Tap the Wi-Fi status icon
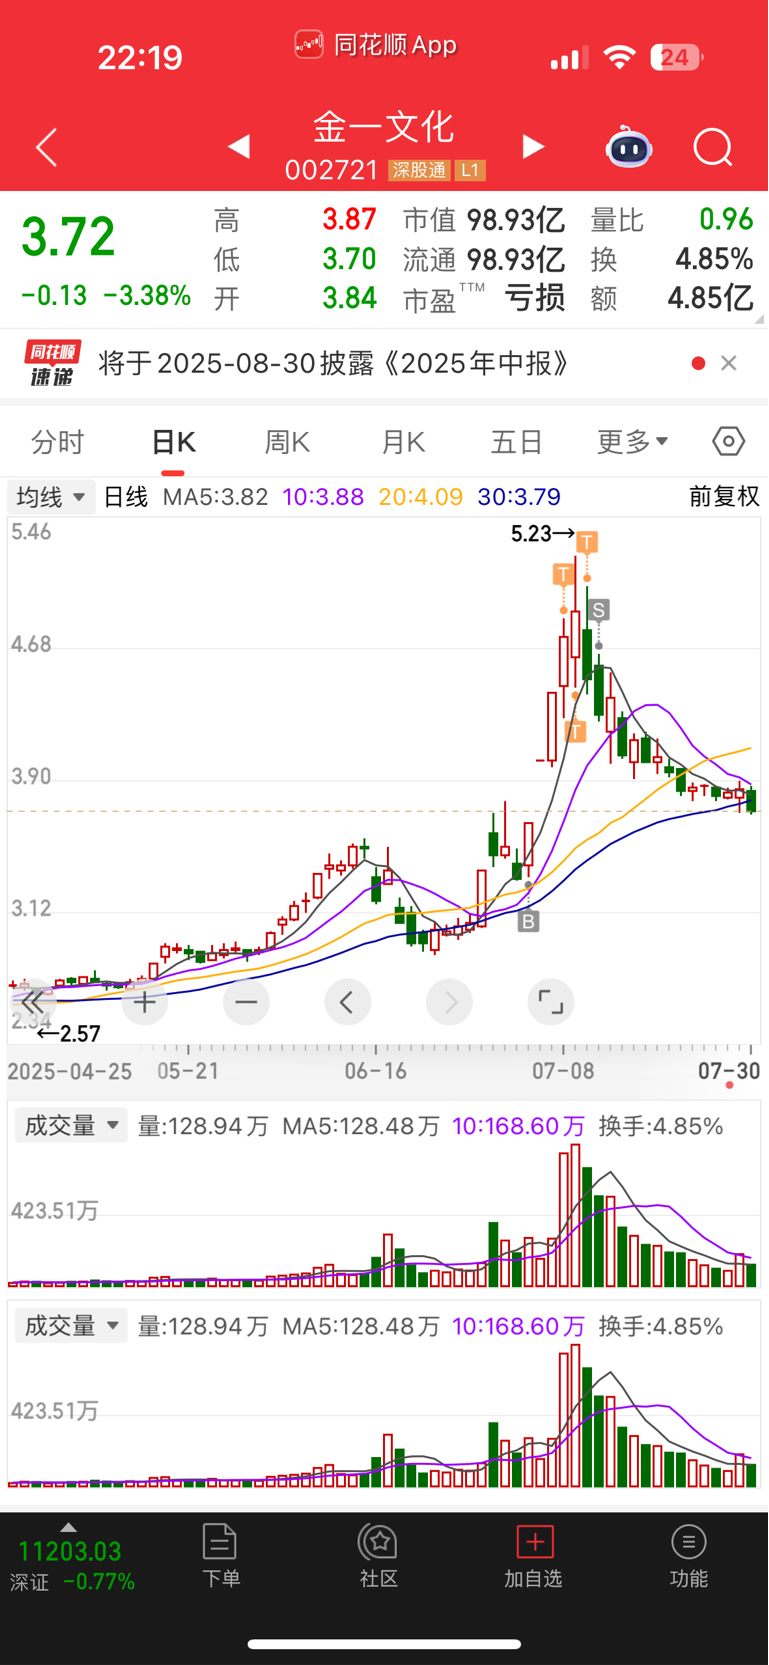Image resolution: width=769 pixels, height=1665 pixels. click(x=620, y=58)
